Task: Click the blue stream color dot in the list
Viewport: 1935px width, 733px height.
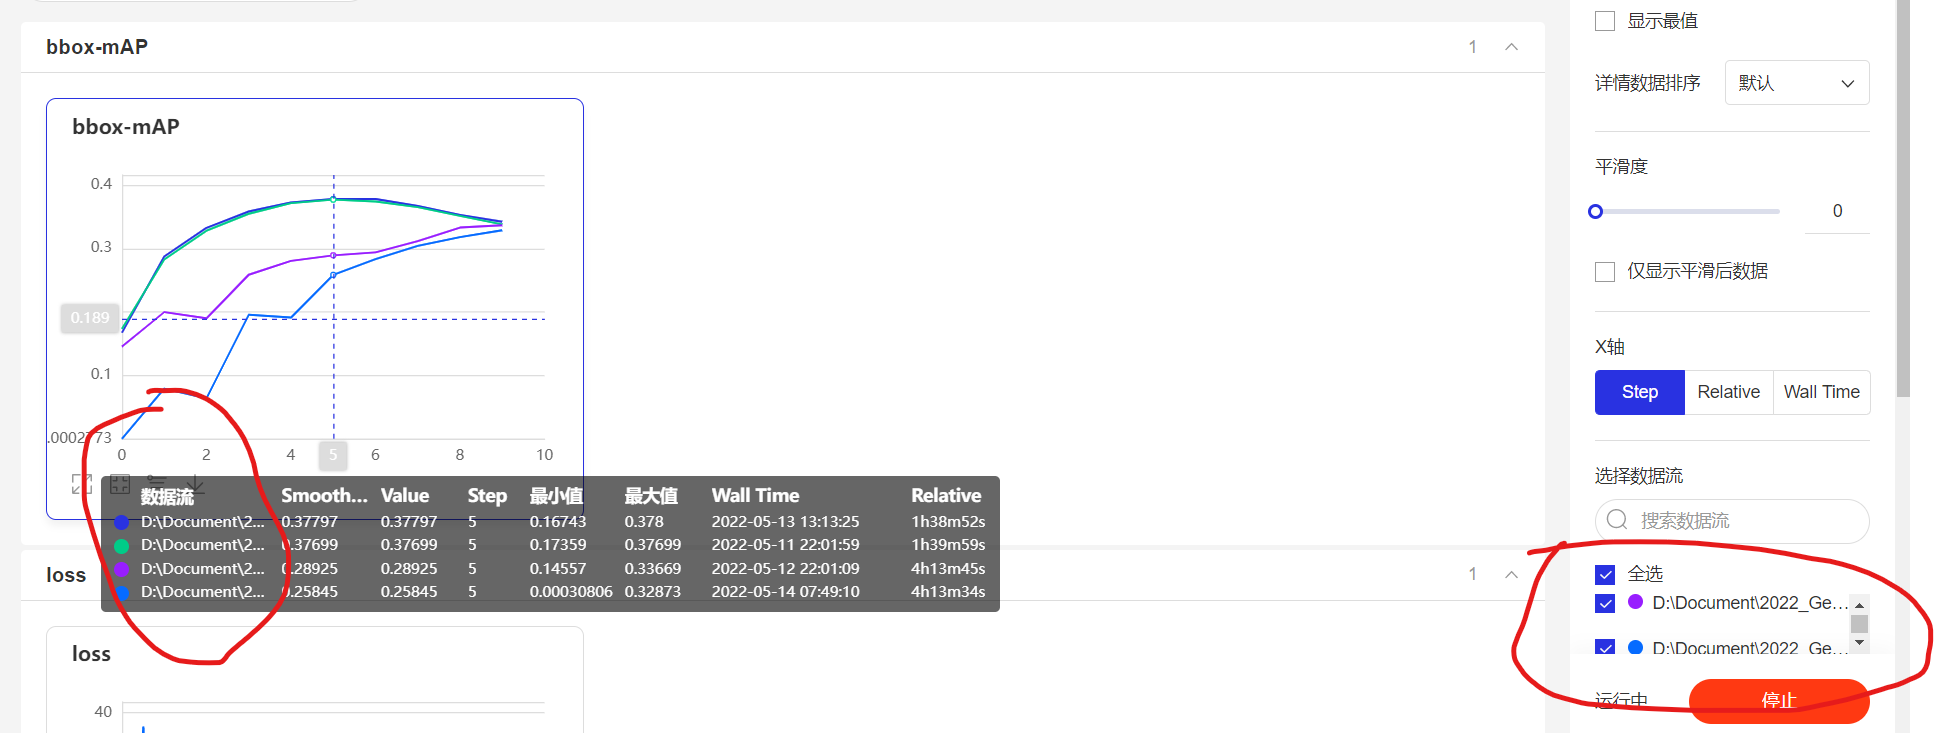Action: [x=1636, y=647]
